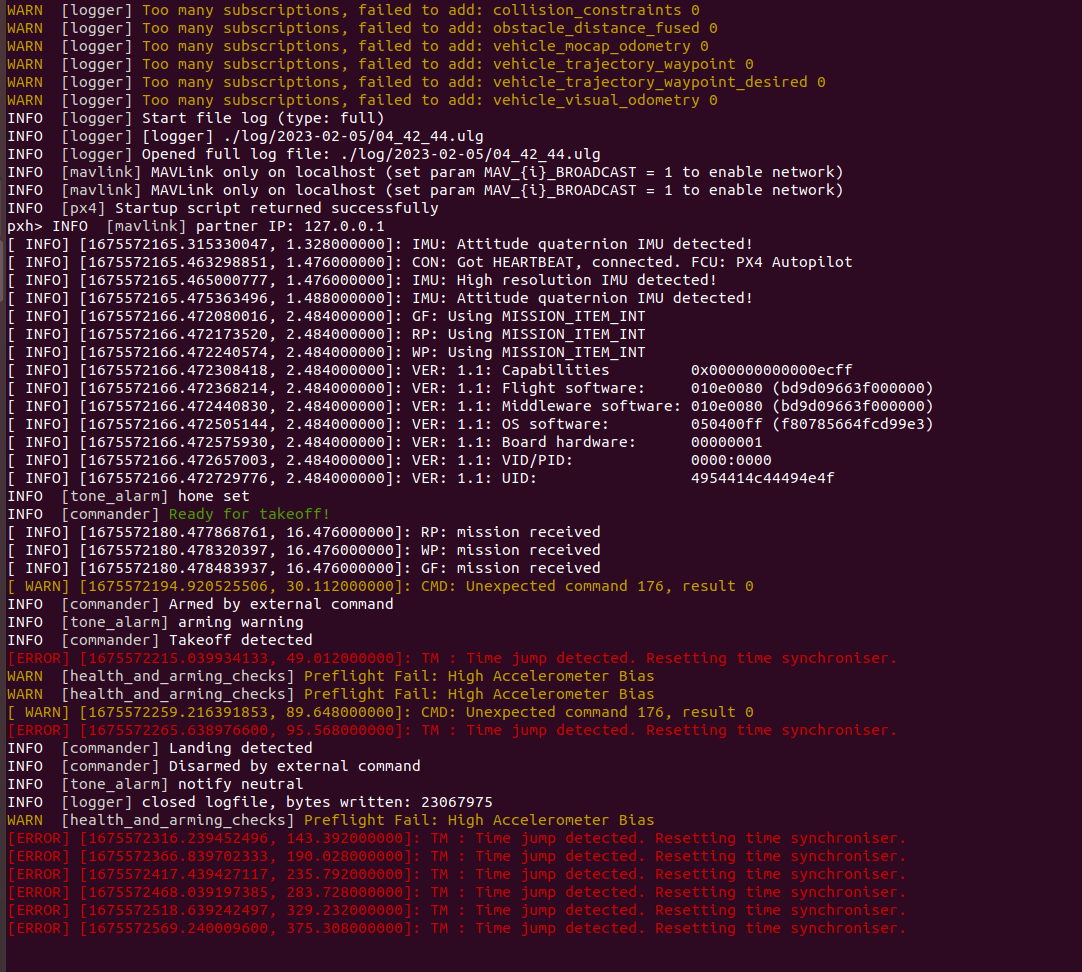Screen dimensions: 1082x972
Task: Click the 'pxh>' shell prompt
Action: [25, 226]
